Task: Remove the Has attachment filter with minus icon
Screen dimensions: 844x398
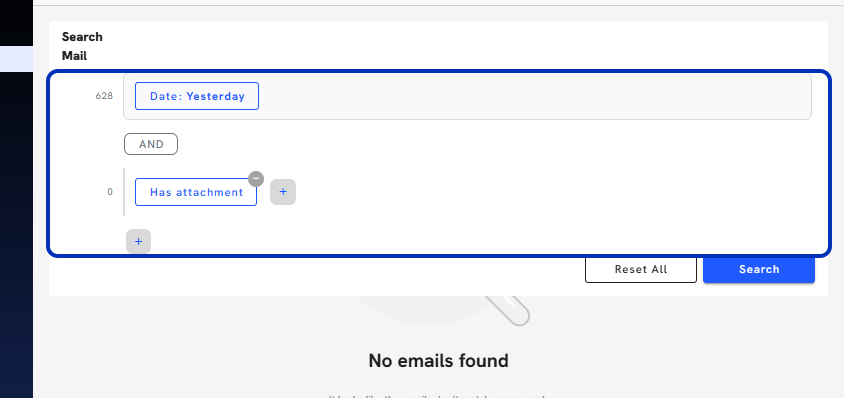Action: click(x=256, y=179)
